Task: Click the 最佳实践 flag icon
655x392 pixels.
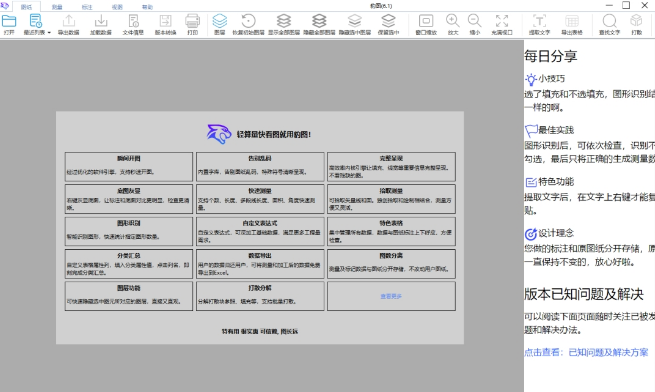Action: click(531, 130)
